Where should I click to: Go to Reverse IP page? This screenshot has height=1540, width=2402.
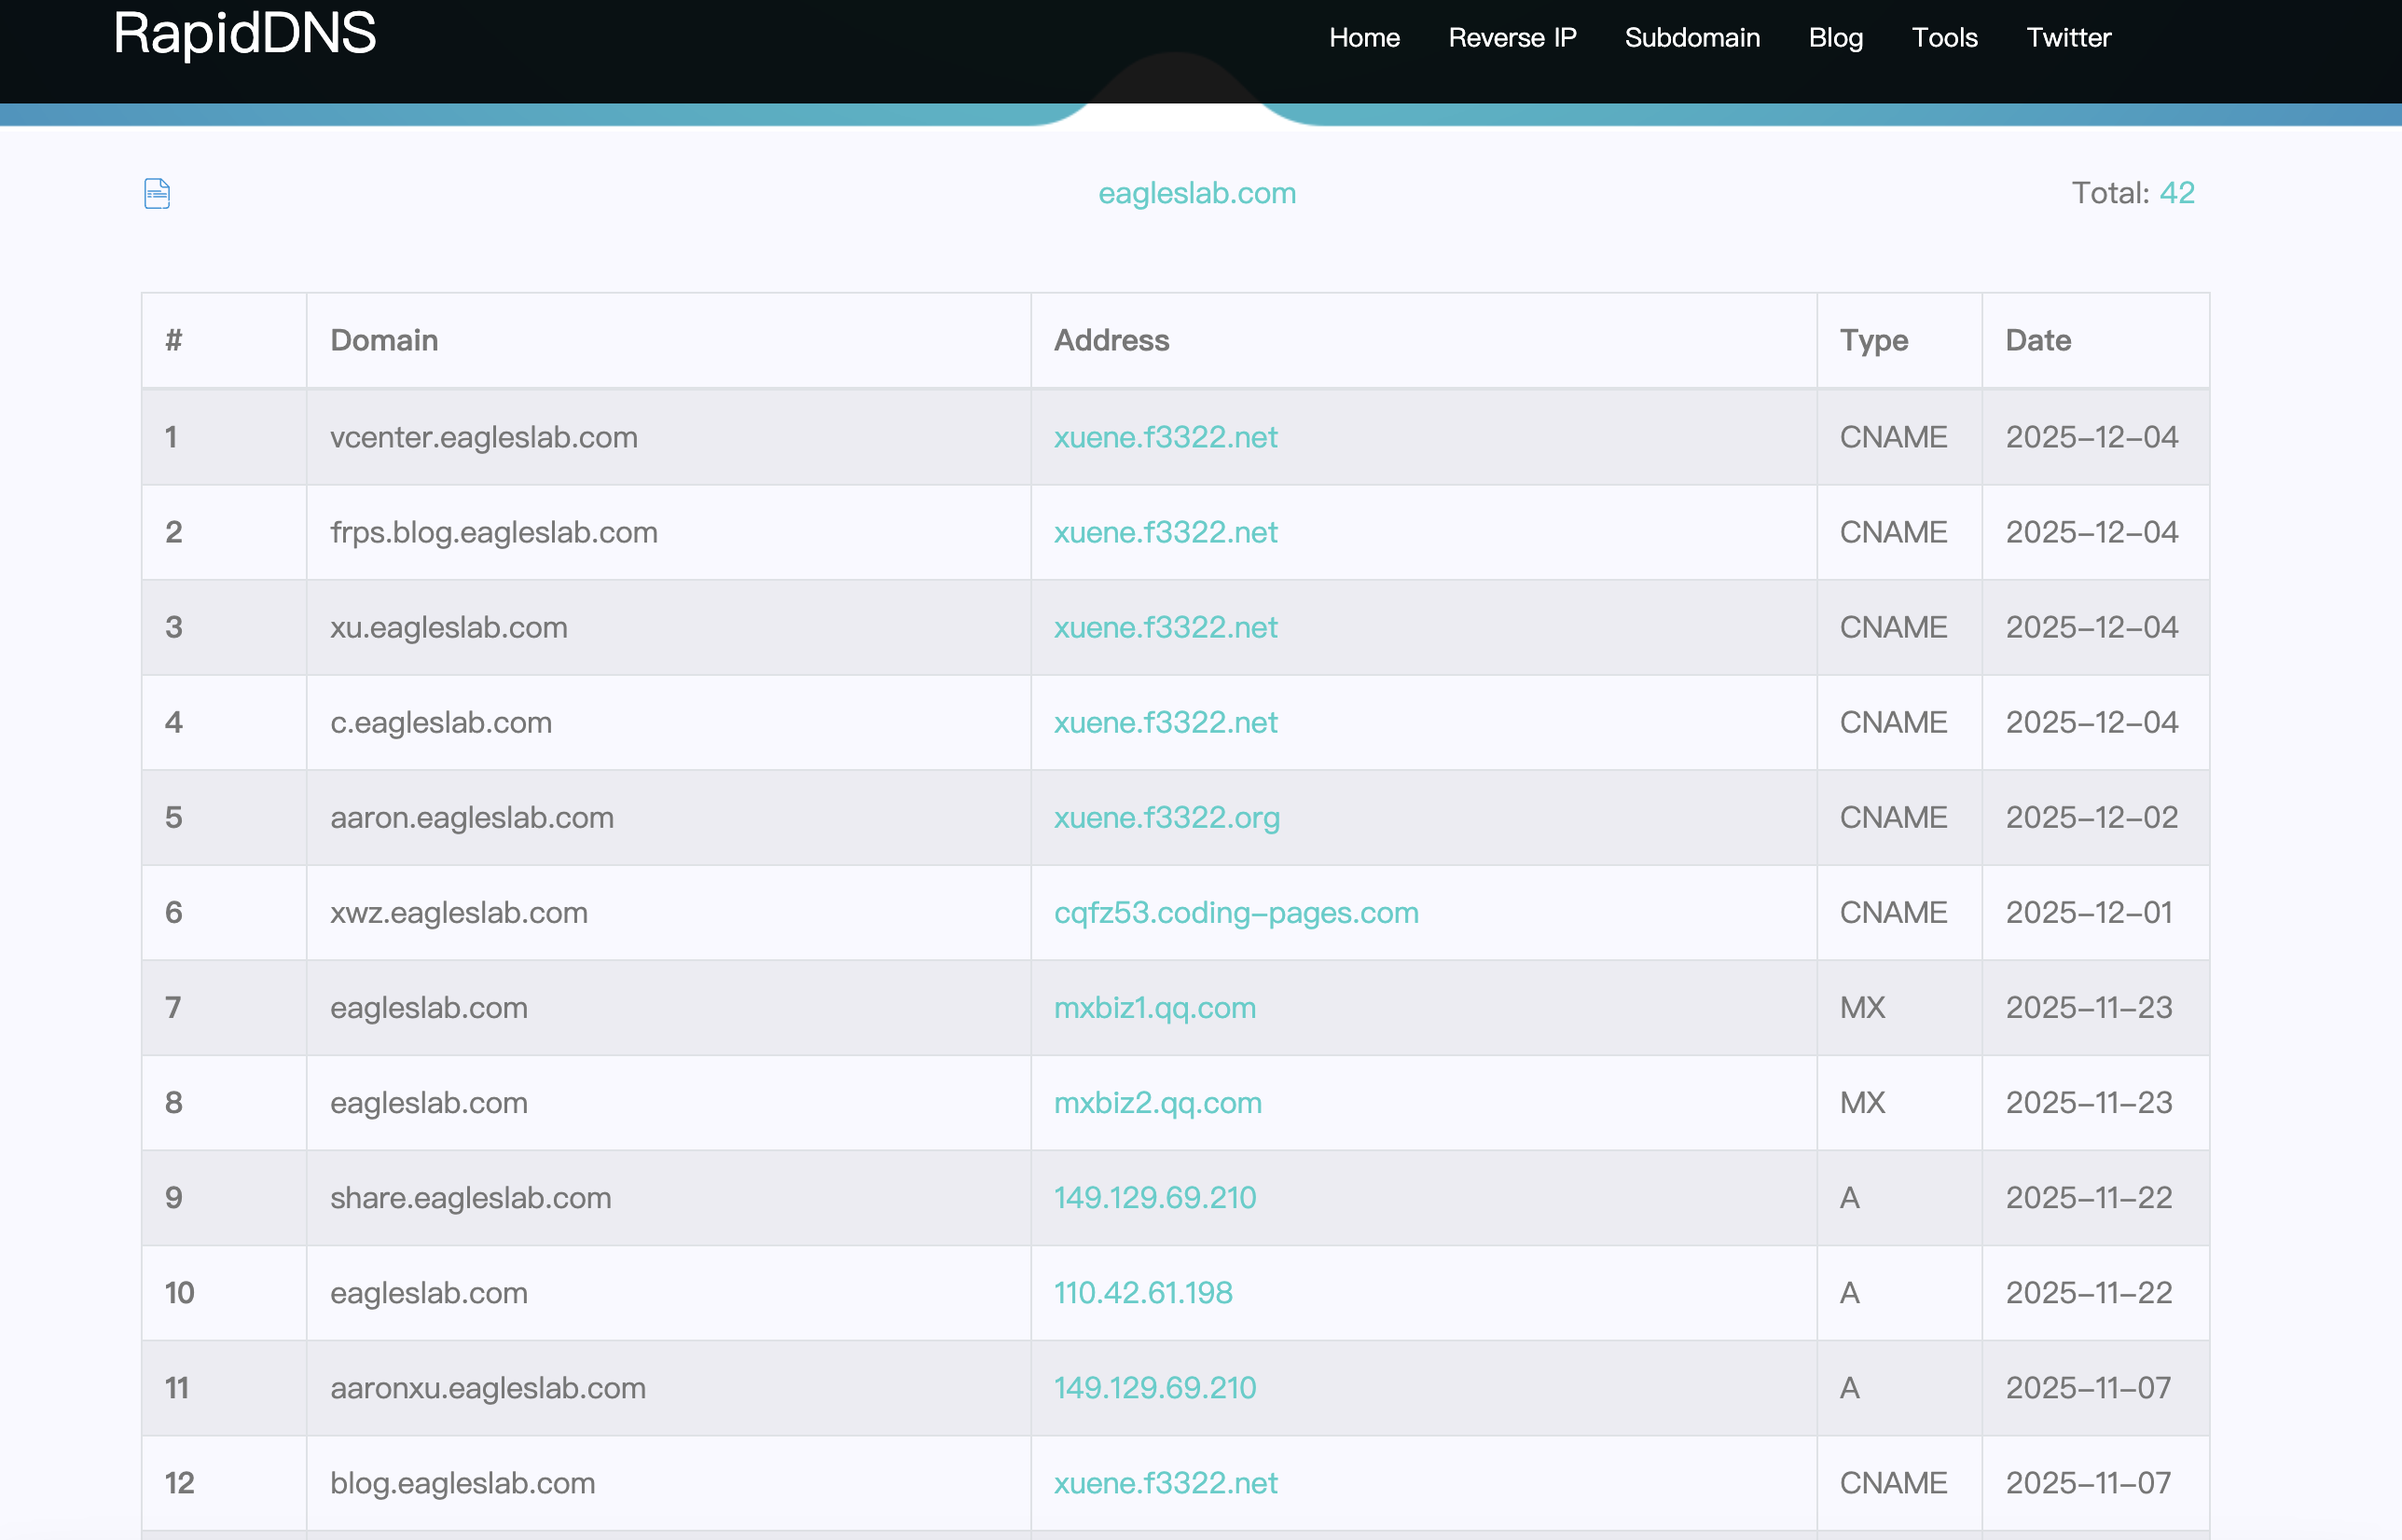[1512, 38]
